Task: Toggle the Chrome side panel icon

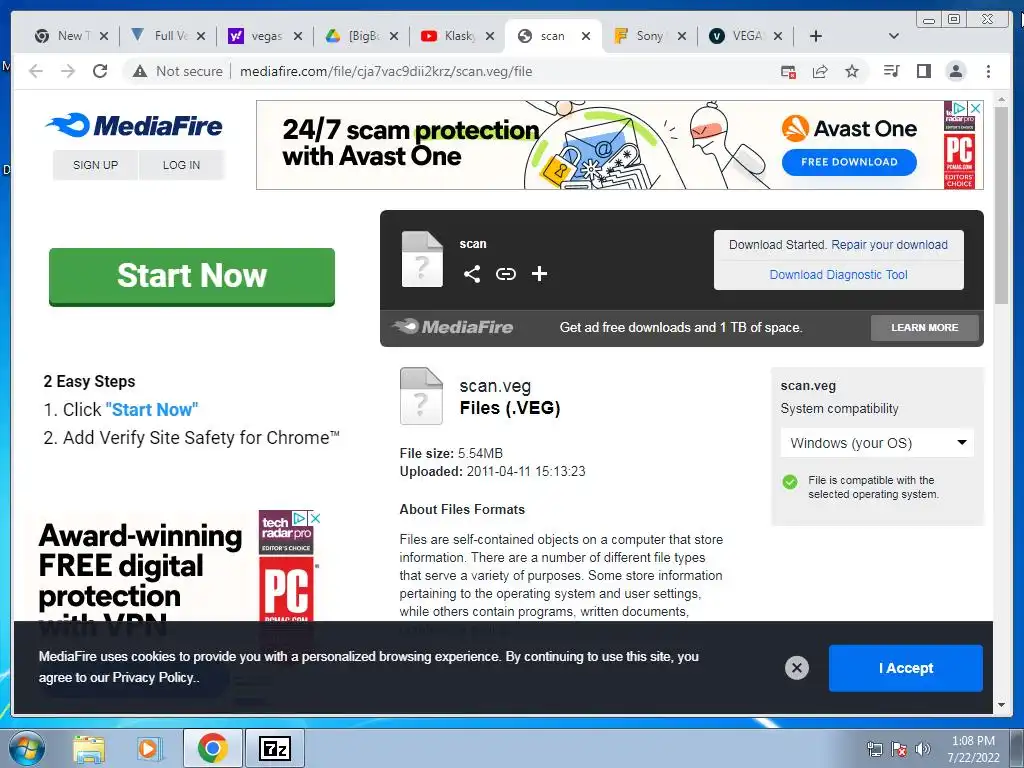Action: point(923,71)
